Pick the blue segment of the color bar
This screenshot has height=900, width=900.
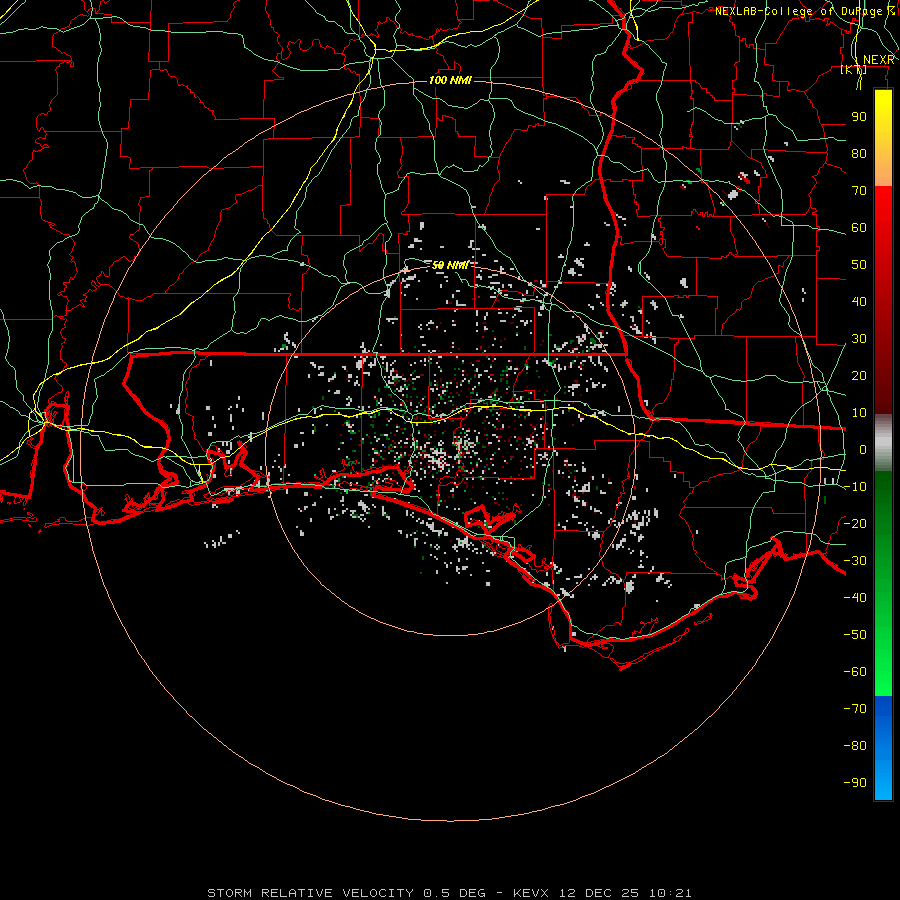[883, 747]
